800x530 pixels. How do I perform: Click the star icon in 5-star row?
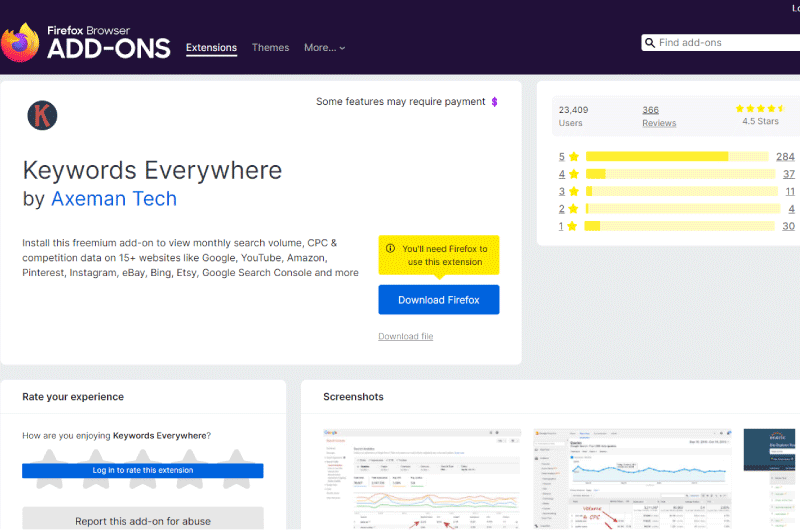click(x=574, y=157)
